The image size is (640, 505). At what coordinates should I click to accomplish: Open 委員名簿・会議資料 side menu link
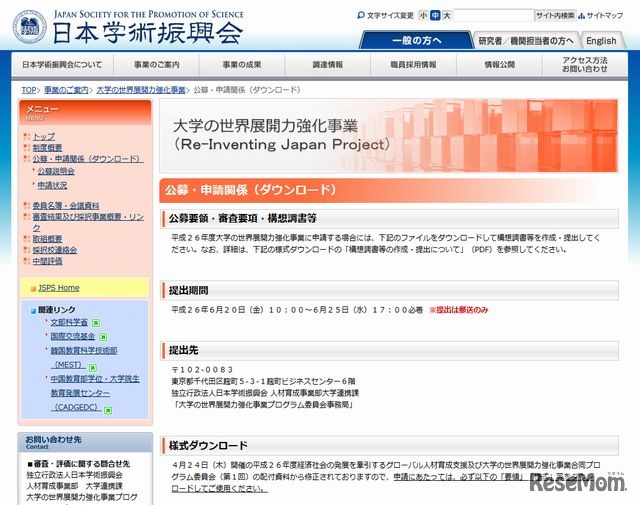[66, 206]
